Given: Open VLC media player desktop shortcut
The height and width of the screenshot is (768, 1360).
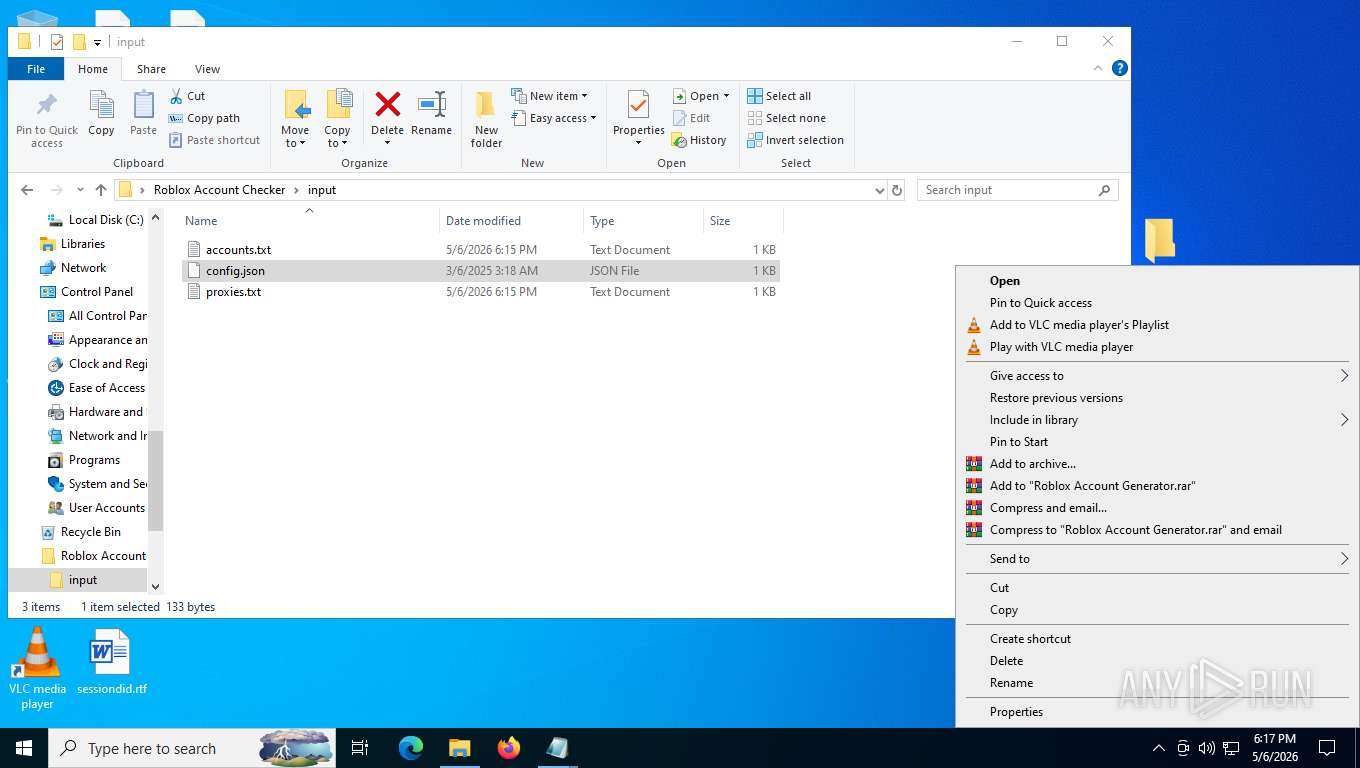Looking at the screenshot, I should coord(37,668).
